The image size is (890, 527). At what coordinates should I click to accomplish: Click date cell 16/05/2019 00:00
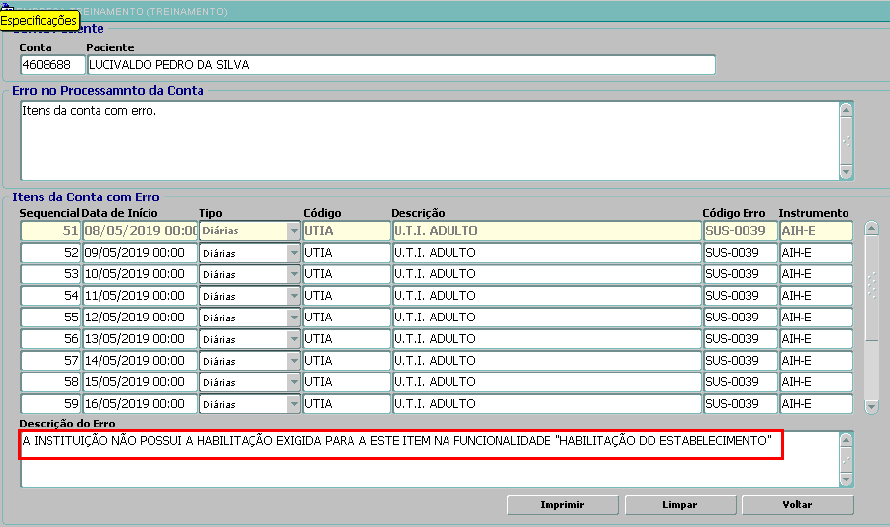[140, 404]
